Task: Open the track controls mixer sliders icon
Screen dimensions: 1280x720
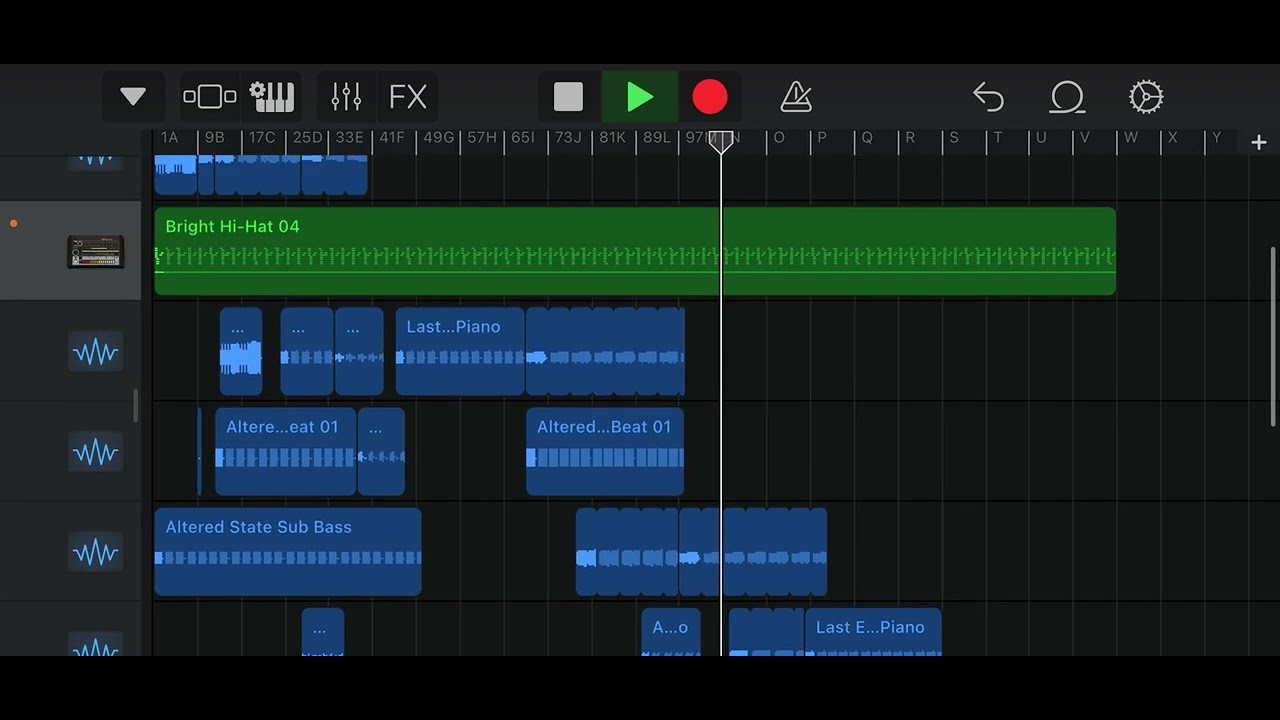Action: pyautogui.click(x=346, y=97)
